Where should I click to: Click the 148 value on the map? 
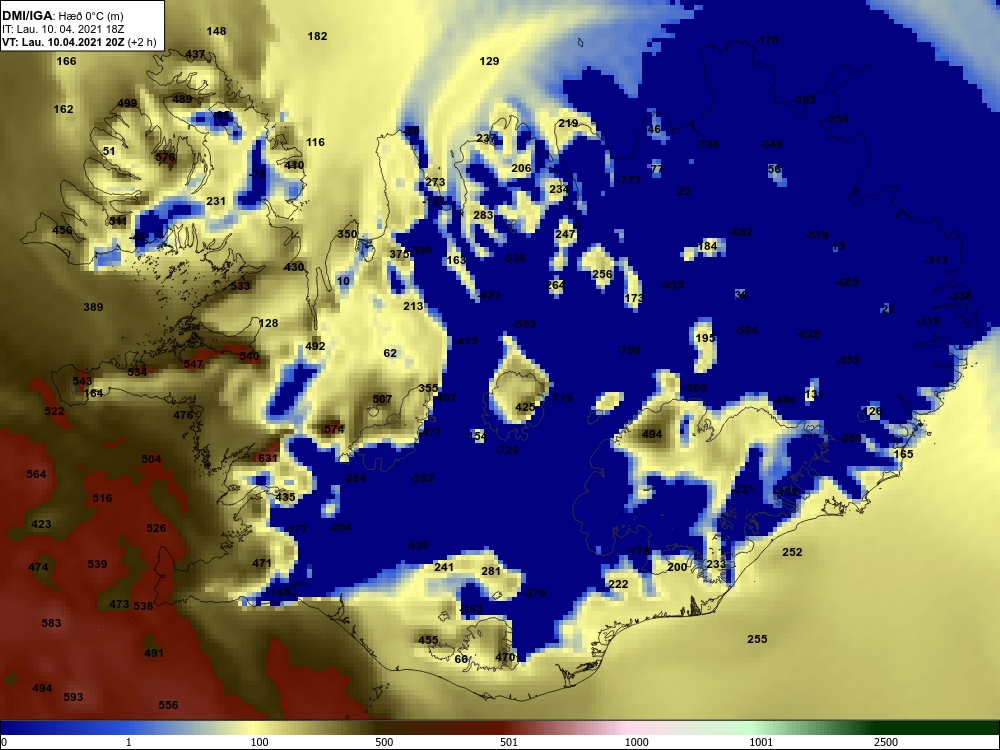click(216, 31)
